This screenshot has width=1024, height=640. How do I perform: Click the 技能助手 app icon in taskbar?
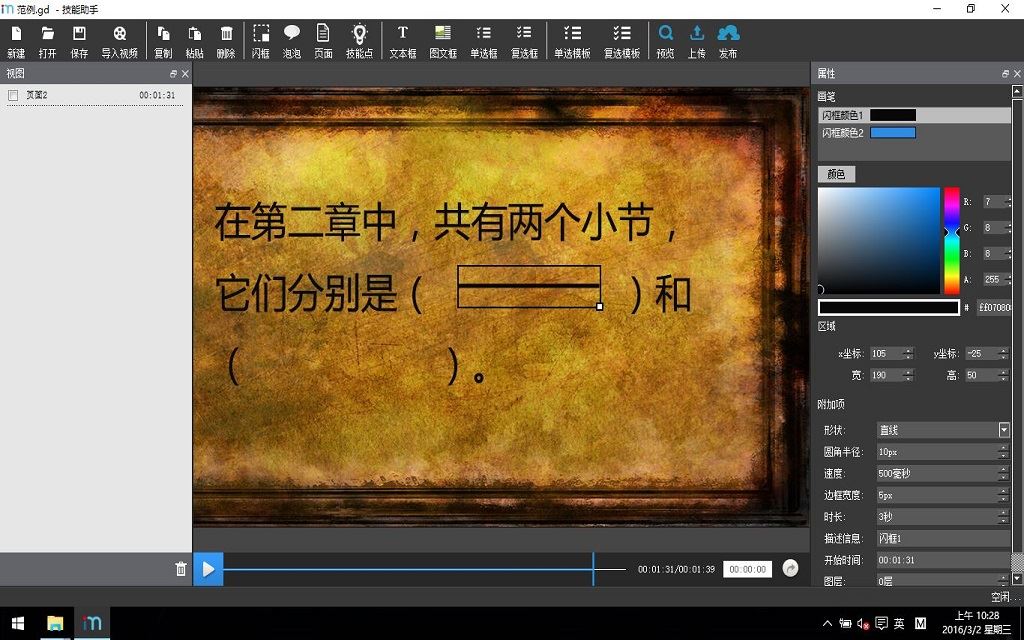[x=92, y=624]
